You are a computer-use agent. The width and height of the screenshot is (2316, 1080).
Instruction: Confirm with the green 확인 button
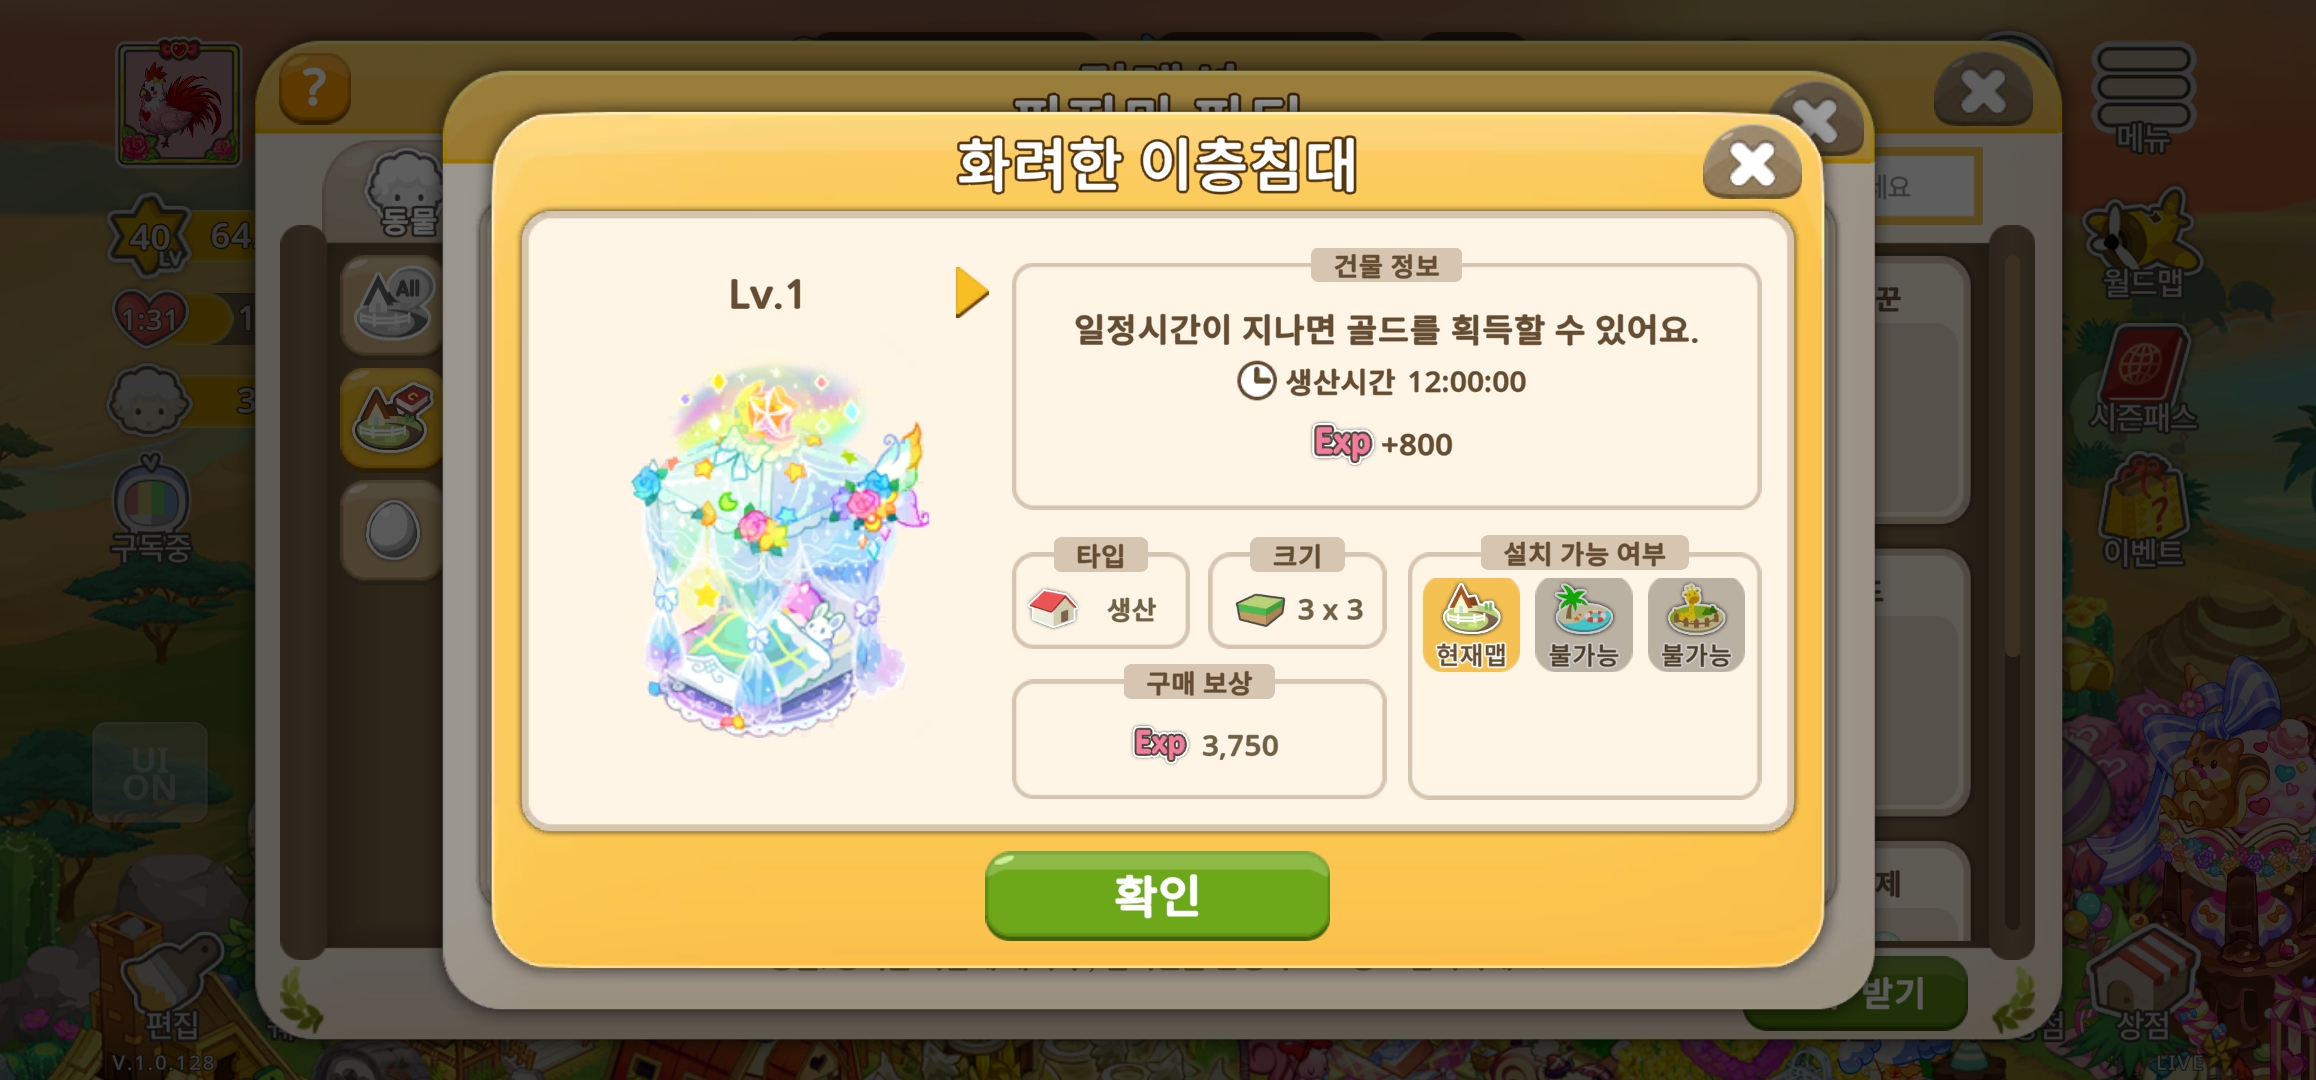pyautogui.click(x=1157, y=895)
